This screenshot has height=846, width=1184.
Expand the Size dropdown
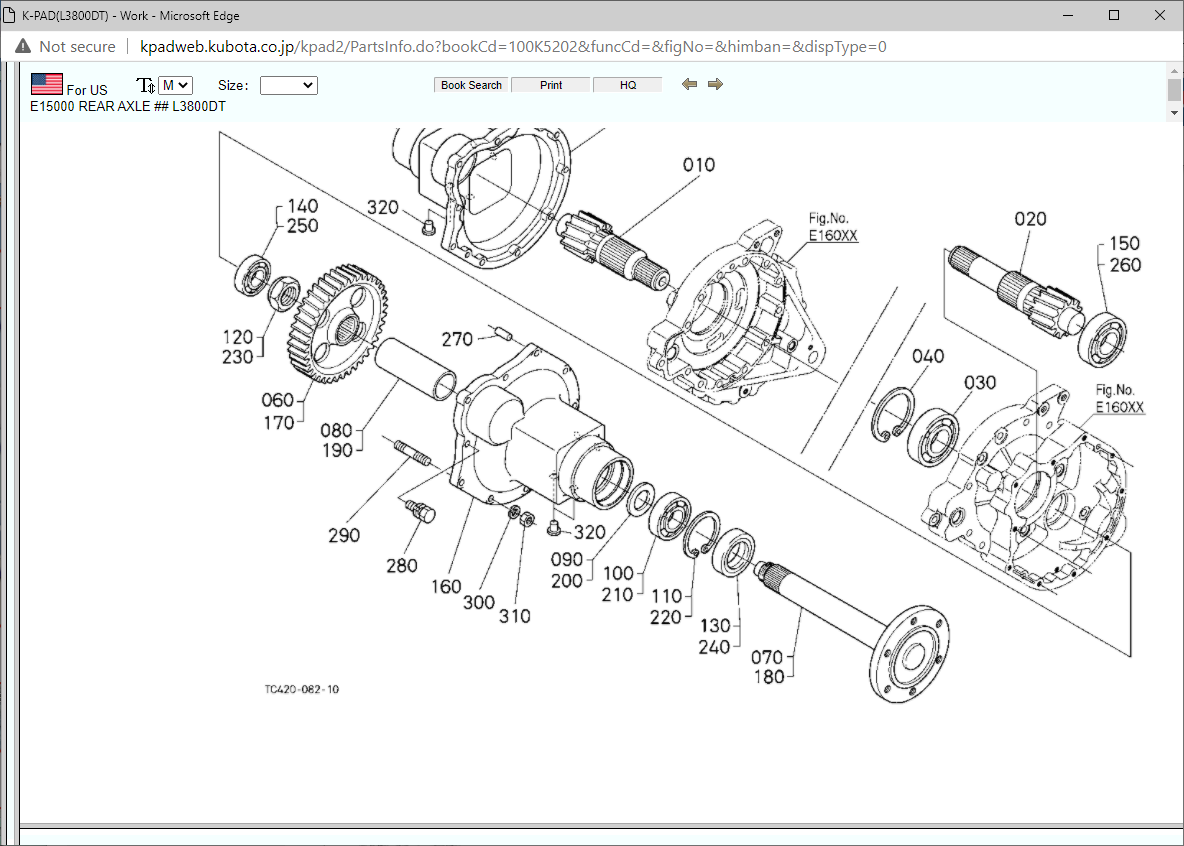click(288, 86)
